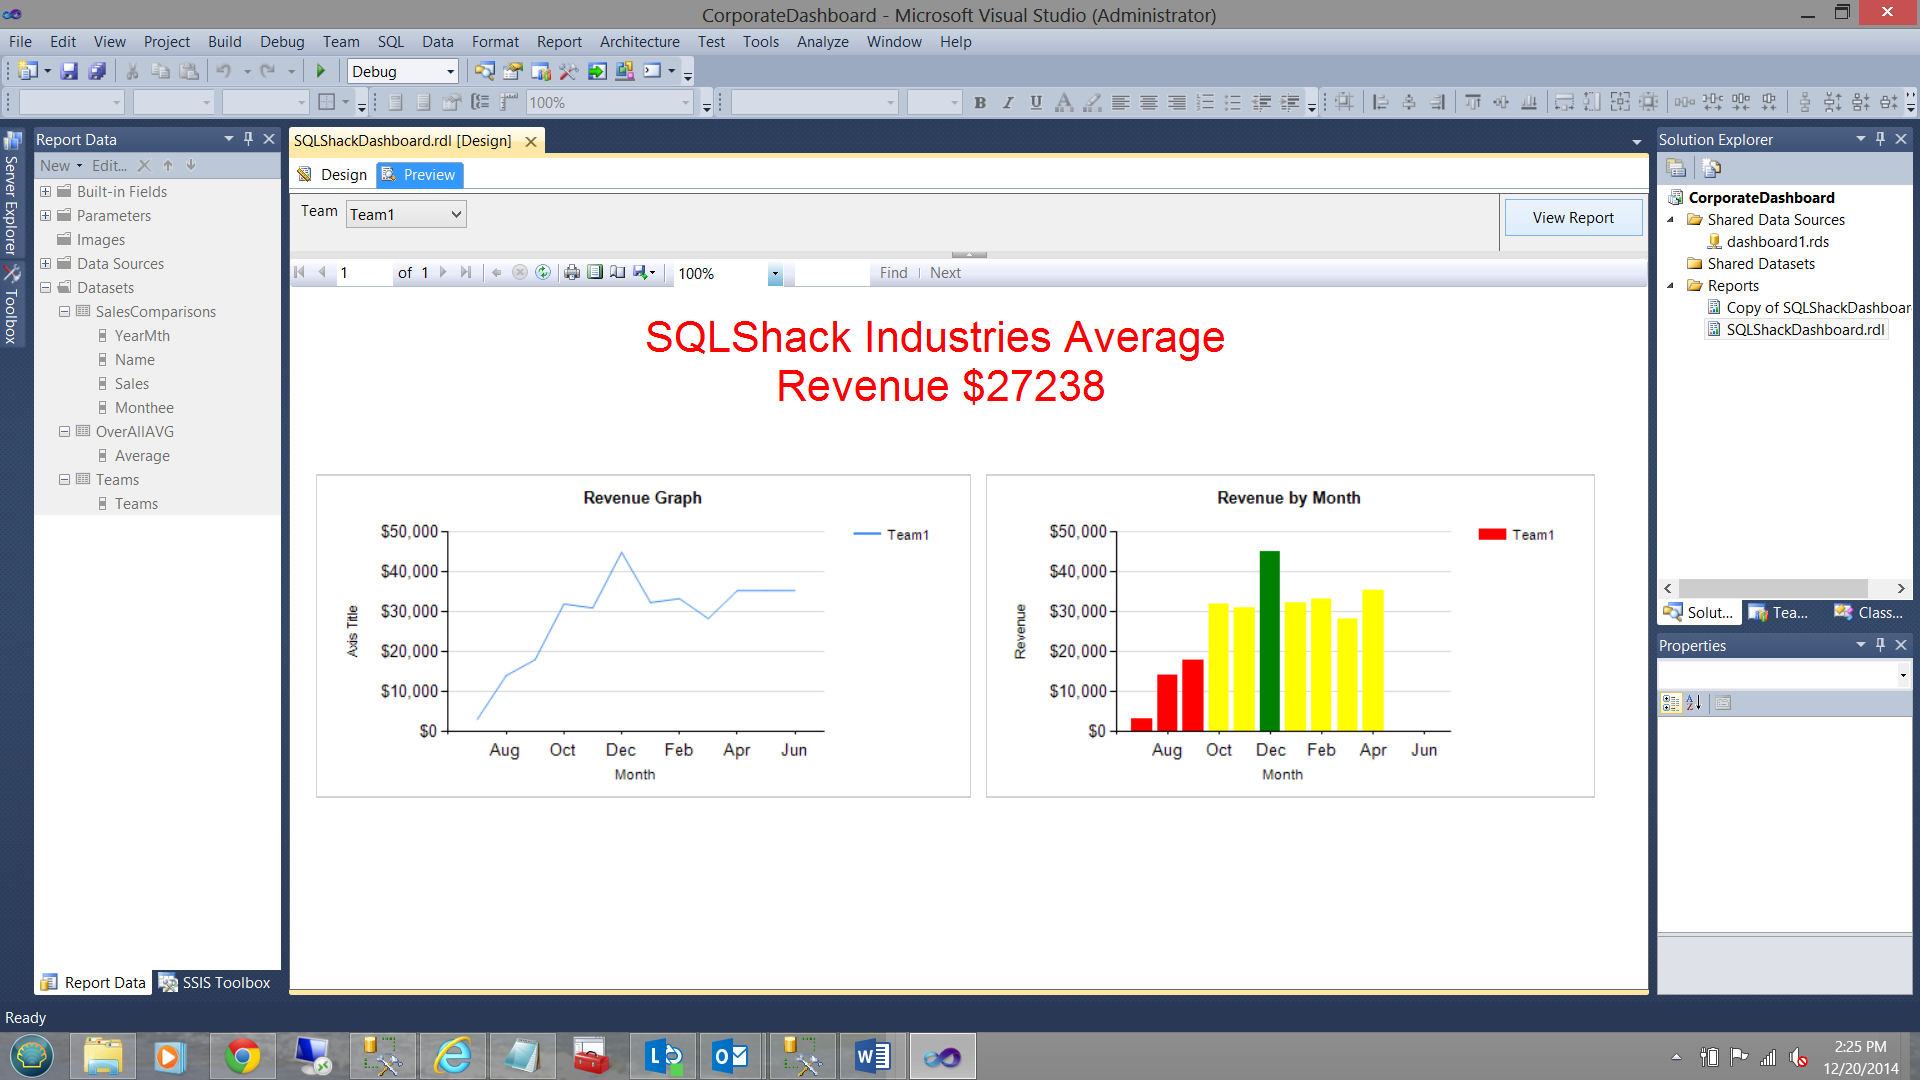Toggle auto-hide pin on Solution Explorer
1920x1080 pixels.
point(1880,139)
